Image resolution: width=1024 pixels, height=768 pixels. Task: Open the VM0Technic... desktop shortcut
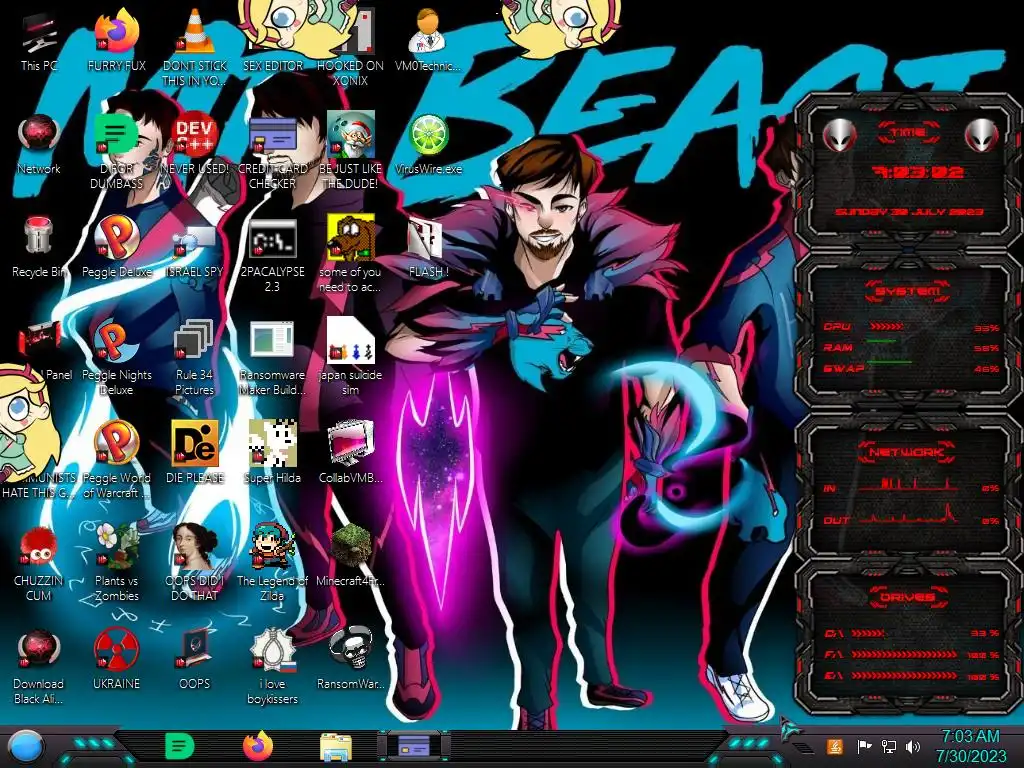point(428,39)
